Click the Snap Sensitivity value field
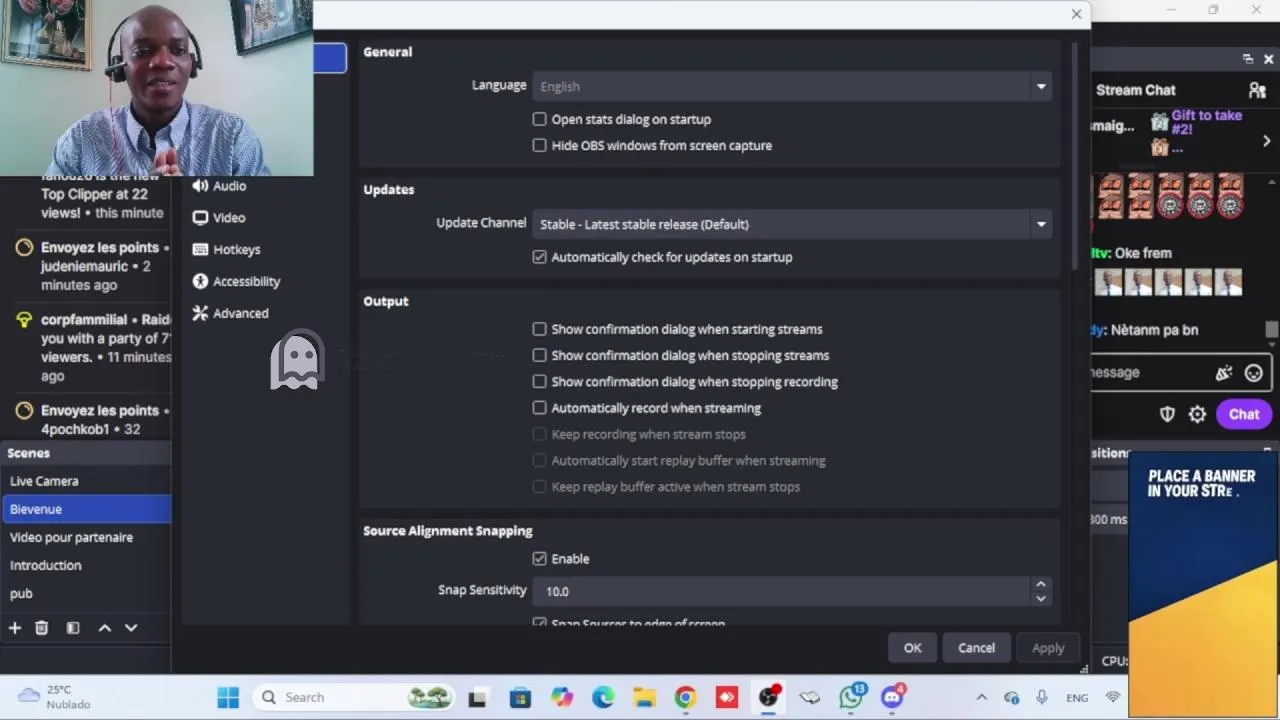This screenshot has width=1280, height=720. pos(782,591)
